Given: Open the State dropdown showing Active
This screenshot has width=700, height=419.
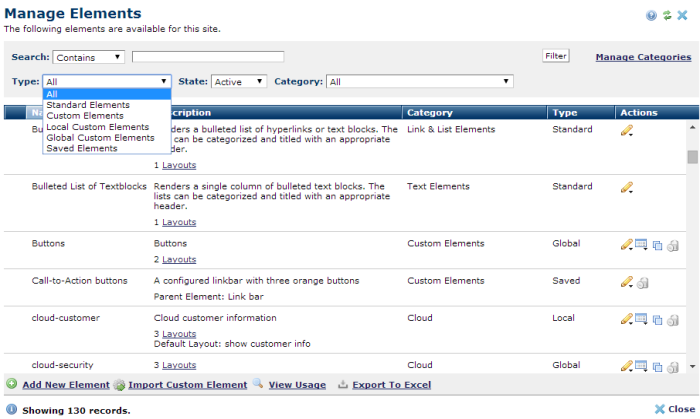Looking at the screenshot, I should [x=238, y=82].
